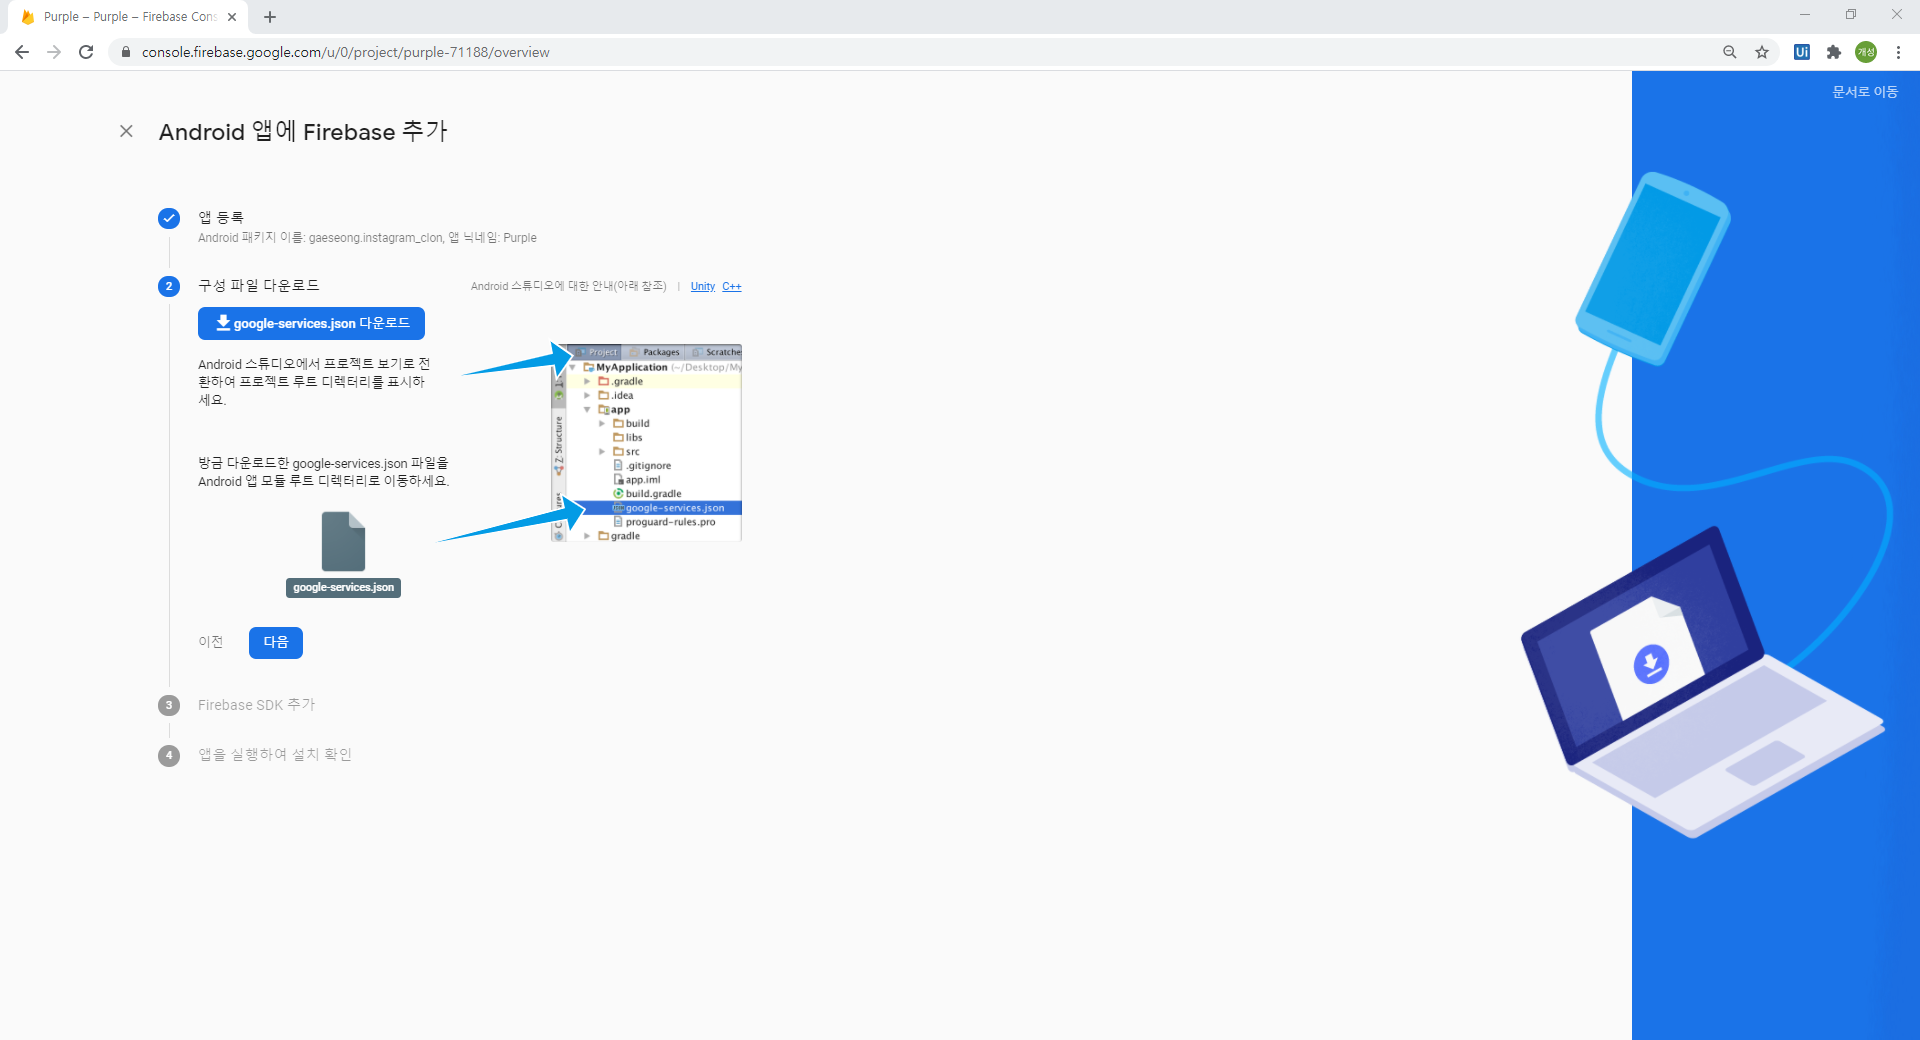Click the google-services.json file illustration
The width and height of the screenshot is (1920, 1040).
point(343,541)
